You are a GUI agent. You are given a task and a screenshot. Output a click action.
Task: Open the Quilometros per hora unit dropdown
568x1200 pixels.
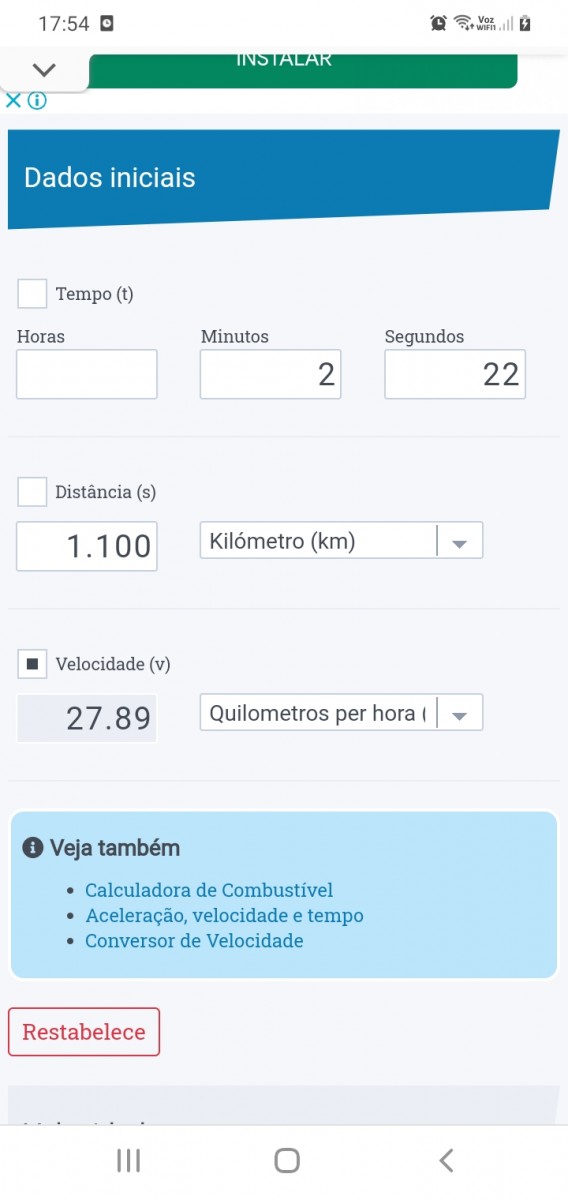coord(341,713)
